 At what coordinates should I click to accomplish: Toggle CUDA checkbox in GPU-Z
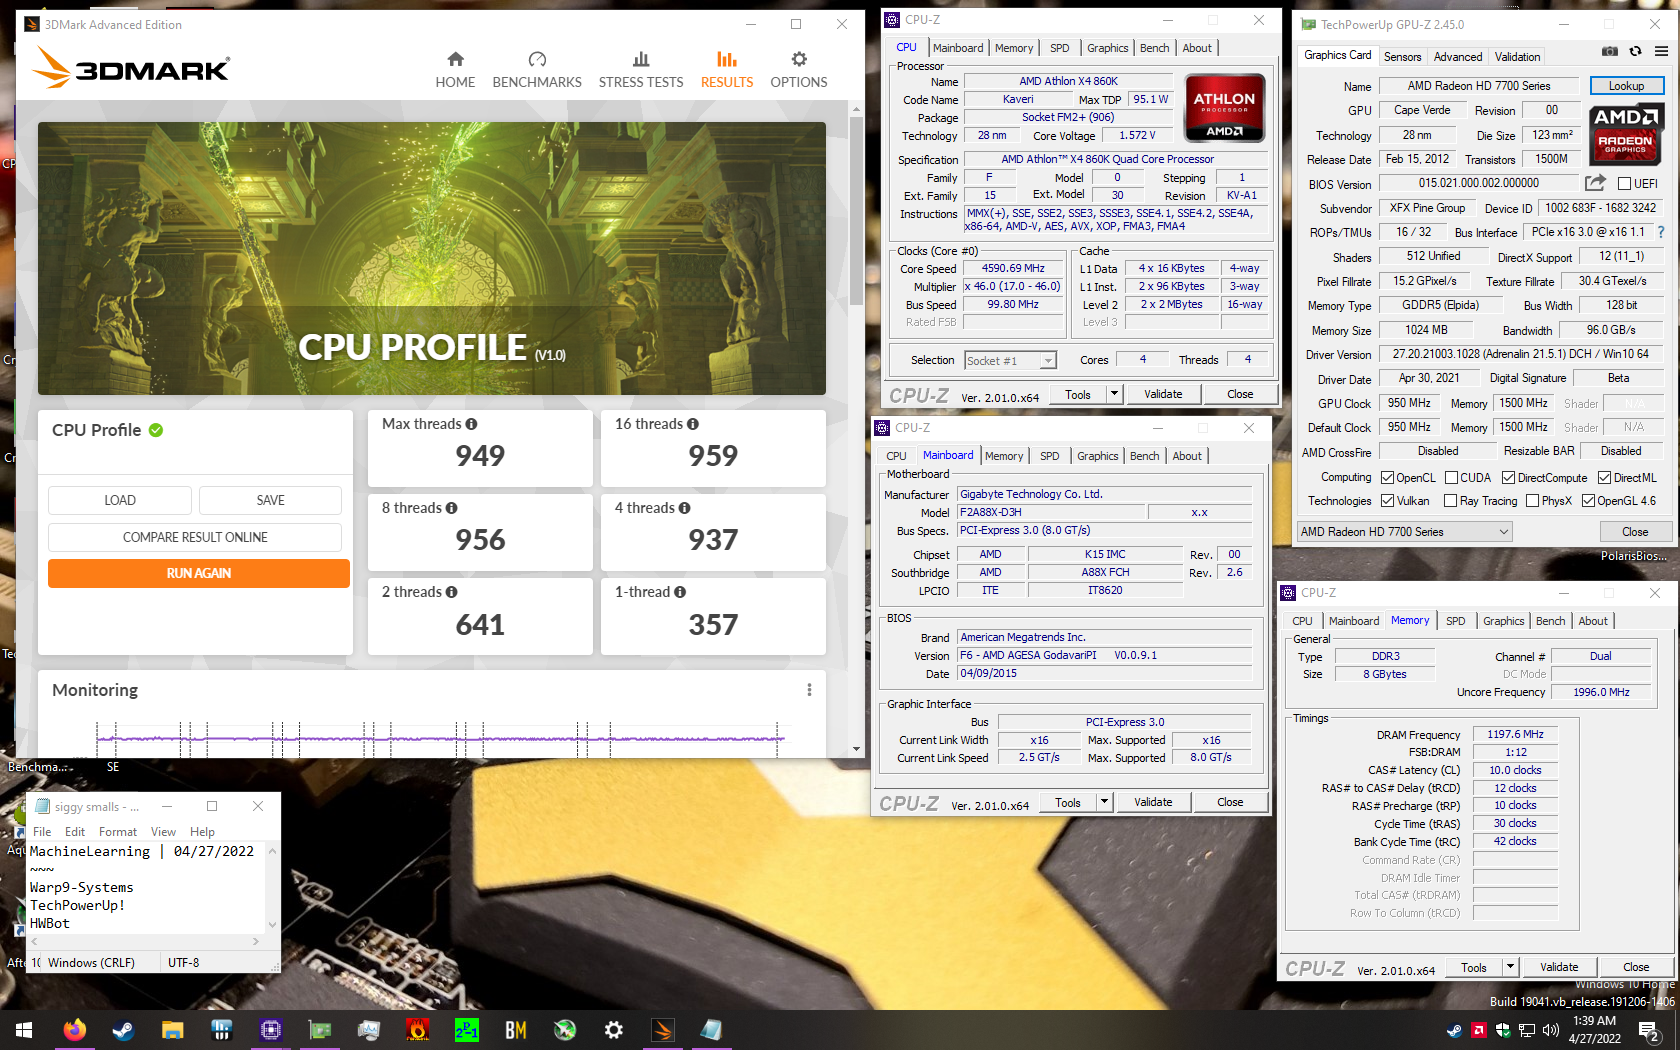pyautogui.click(x=1451, y=478)
